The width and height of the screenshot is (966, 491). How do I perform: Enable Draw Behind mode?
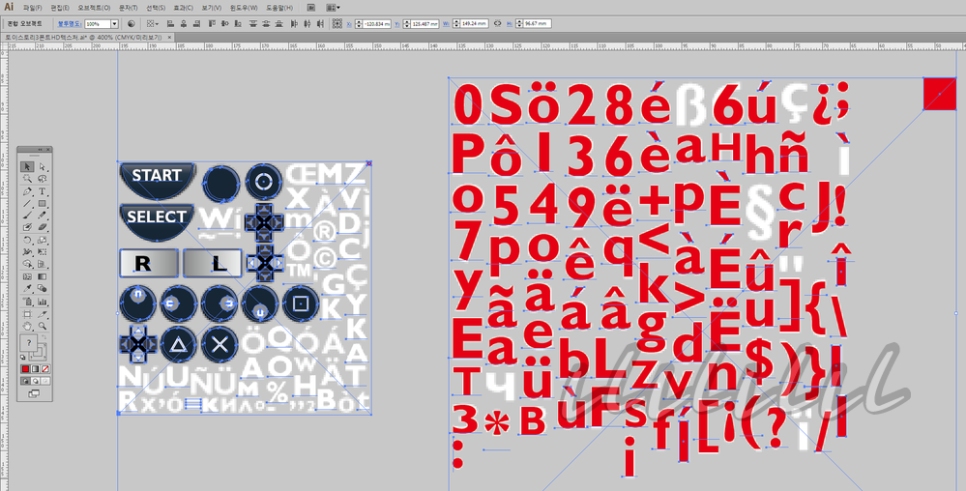click(x=35, y=380)
